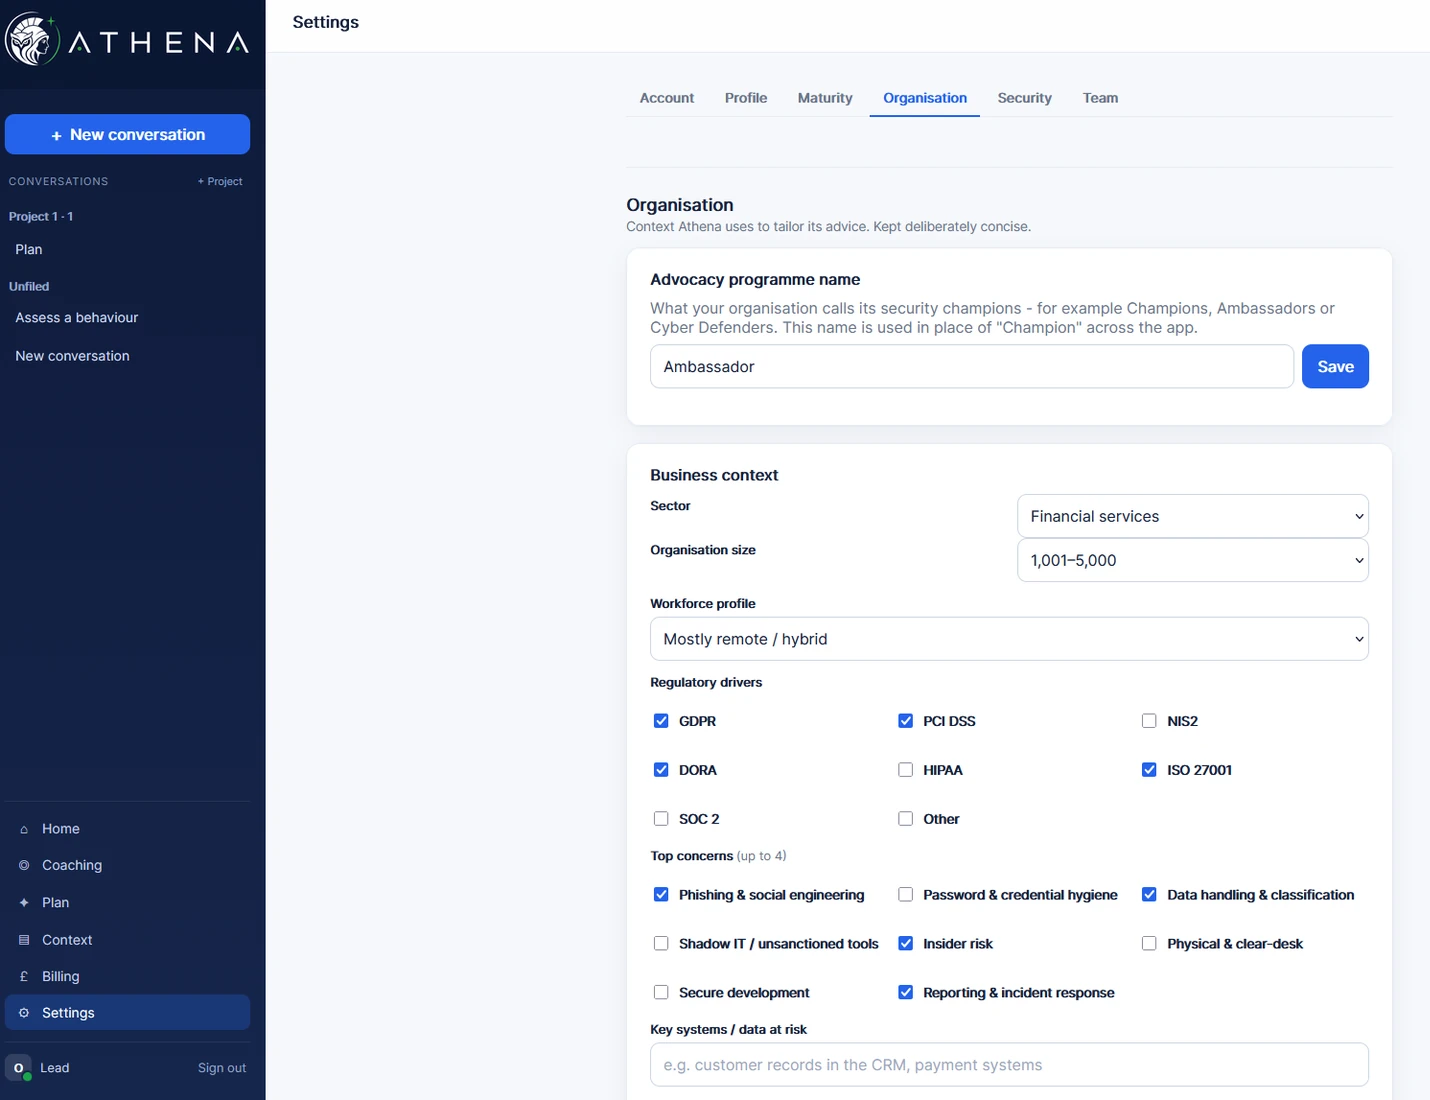Click the Athena helmet logo

point(32,40)
